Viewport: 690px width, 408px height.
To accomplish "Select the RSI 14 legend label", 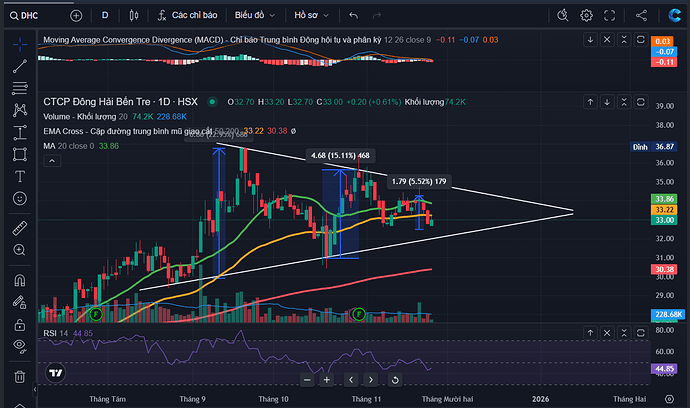I will 55,333.
